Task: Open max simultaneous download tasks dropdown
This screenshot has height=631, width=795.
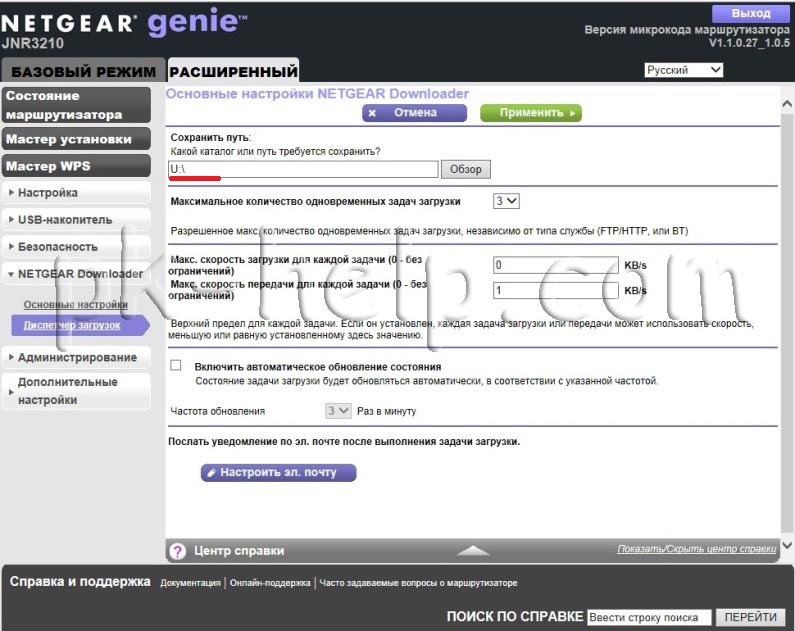Action: point(506,201)
